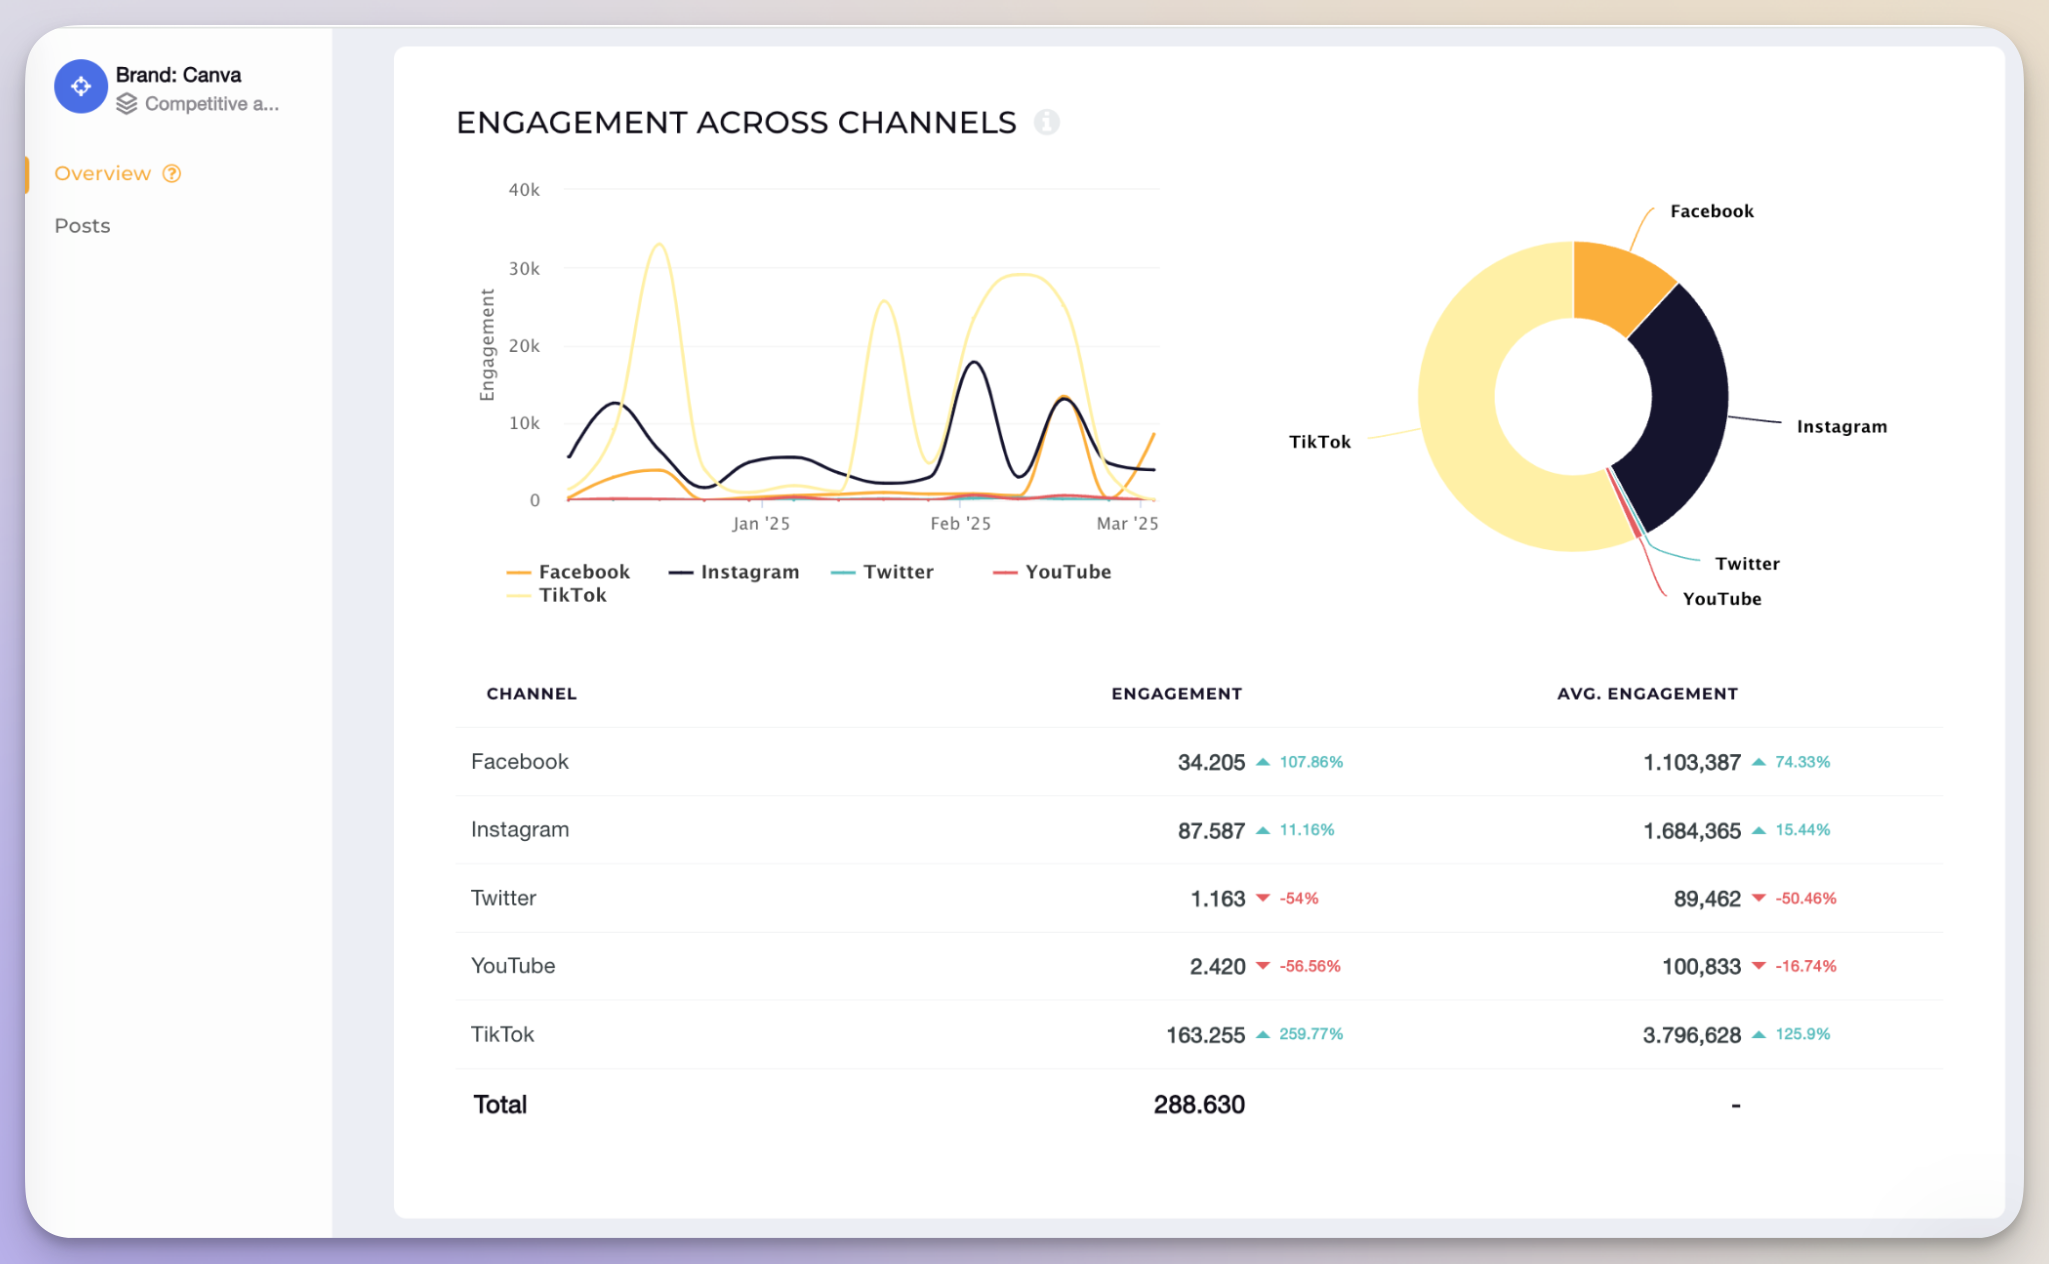Click the -56.56% YouTube change indicator
Viewport: 2049px width, 1264px height.
point(1298,966)
